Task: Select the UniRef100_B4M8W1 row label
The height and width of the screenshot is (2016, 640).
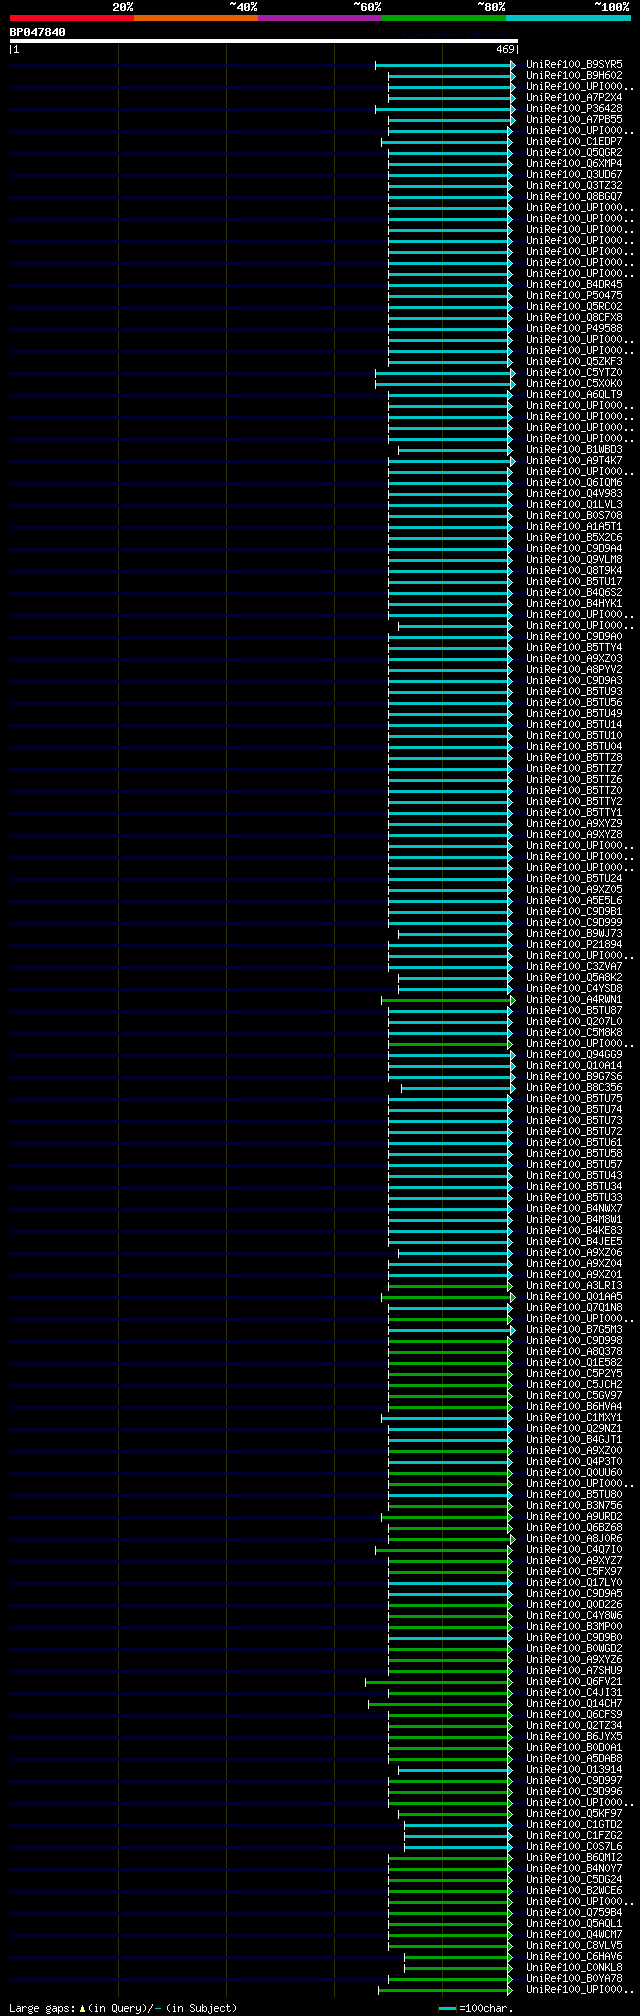Action: (x=574, y=1219)
